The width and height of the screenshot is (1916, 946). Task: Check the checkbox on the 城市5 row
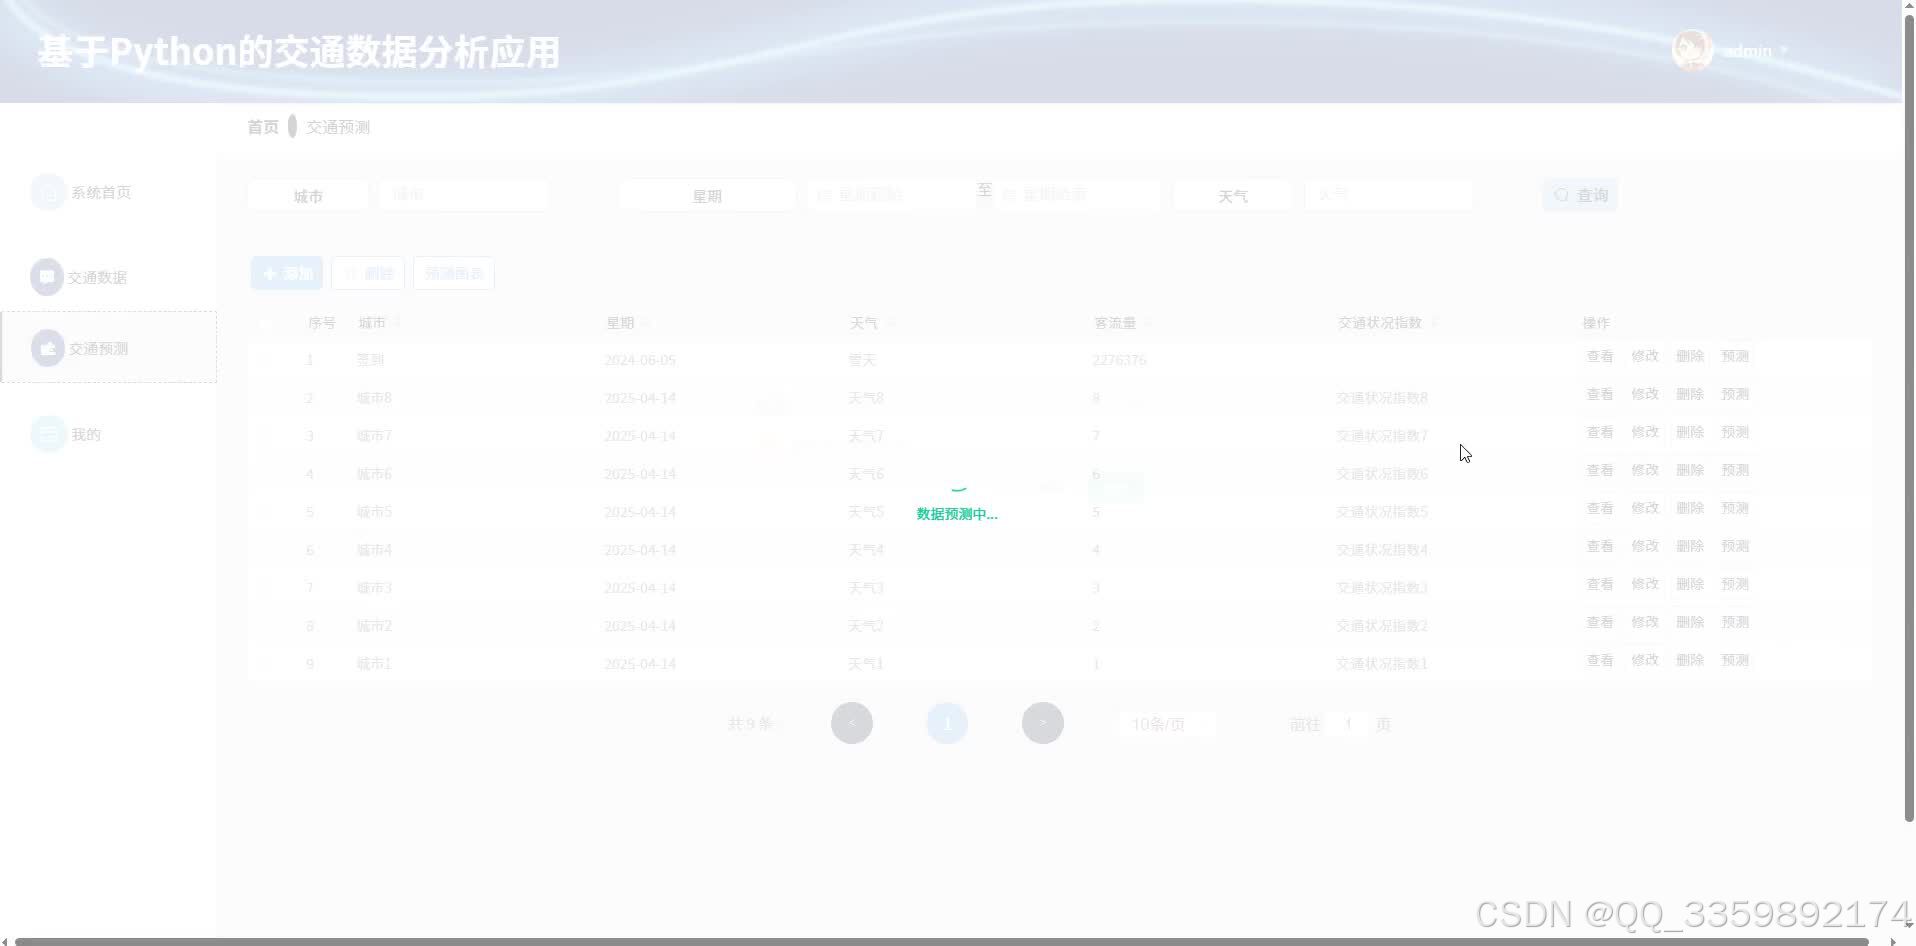265,511
